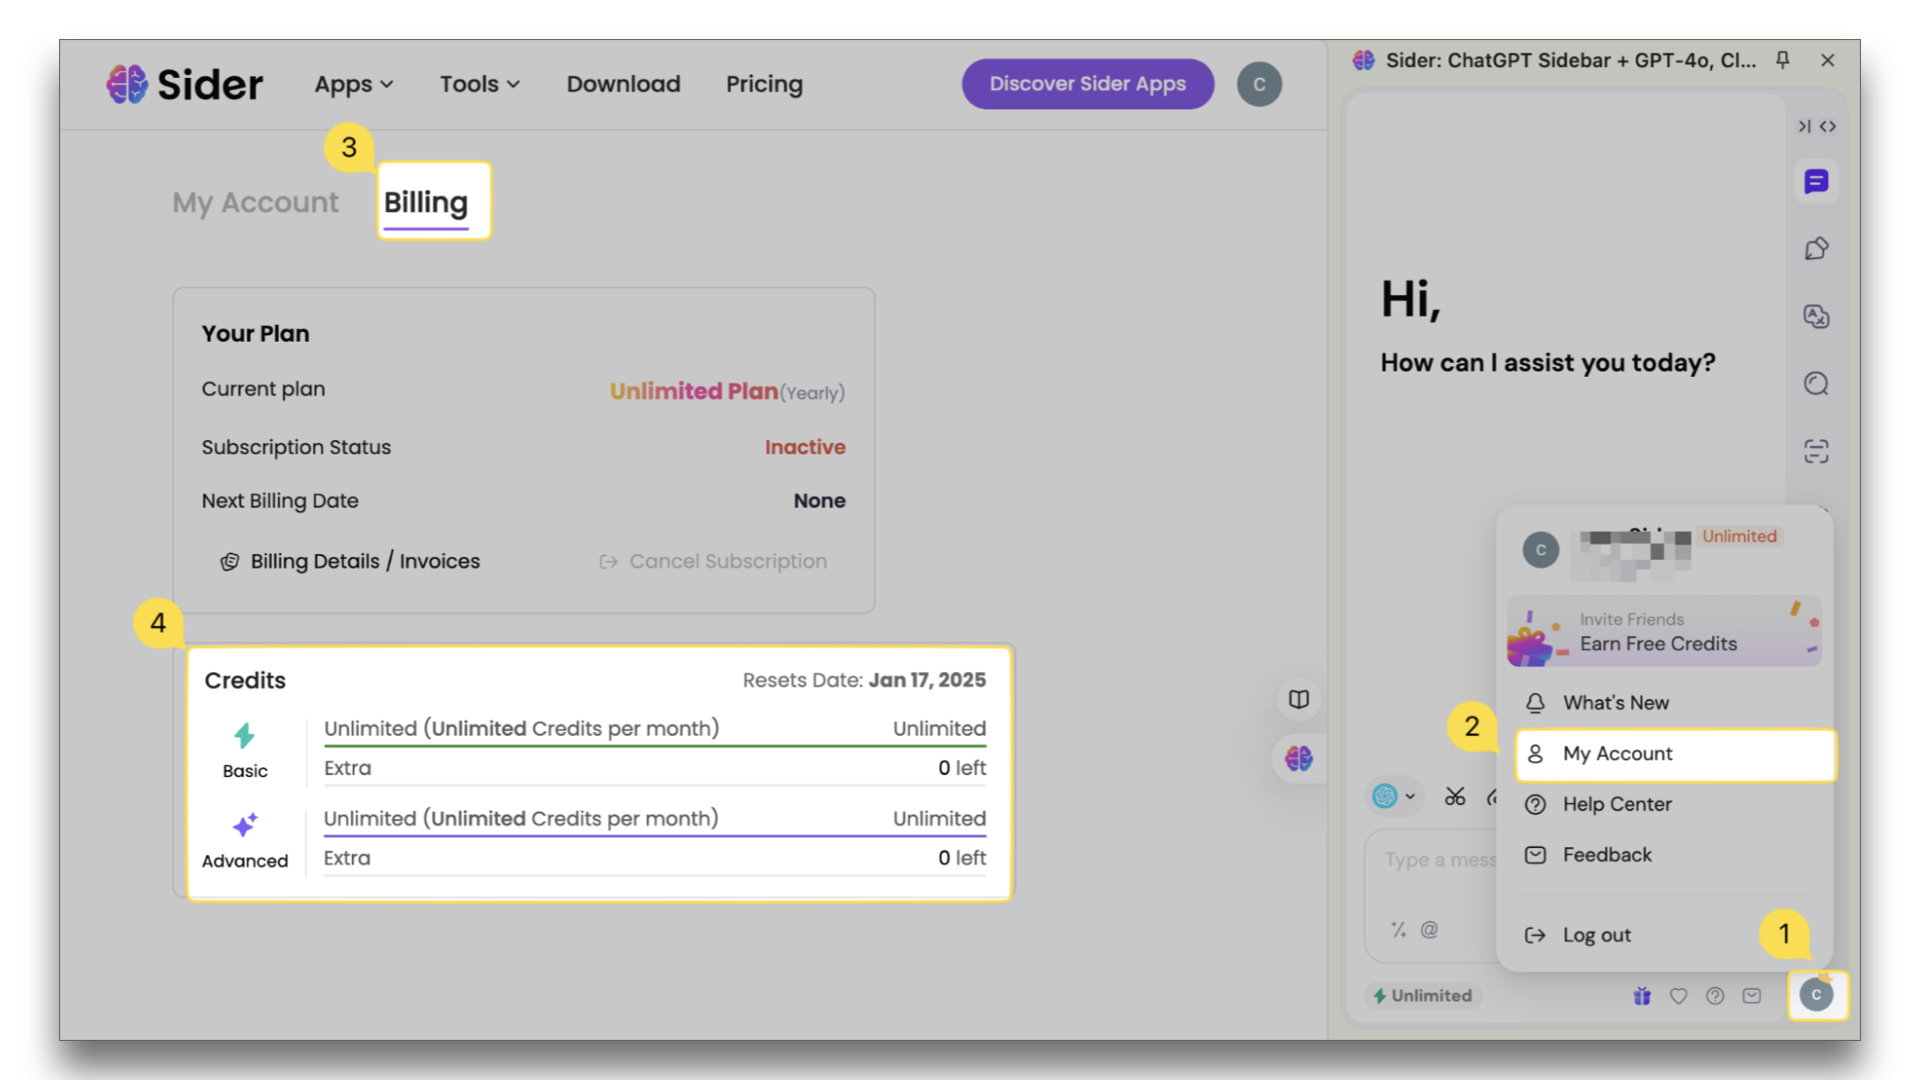
Task: Click the help question mark icon
Action: pyautogui.click(x=1715, y=996)
